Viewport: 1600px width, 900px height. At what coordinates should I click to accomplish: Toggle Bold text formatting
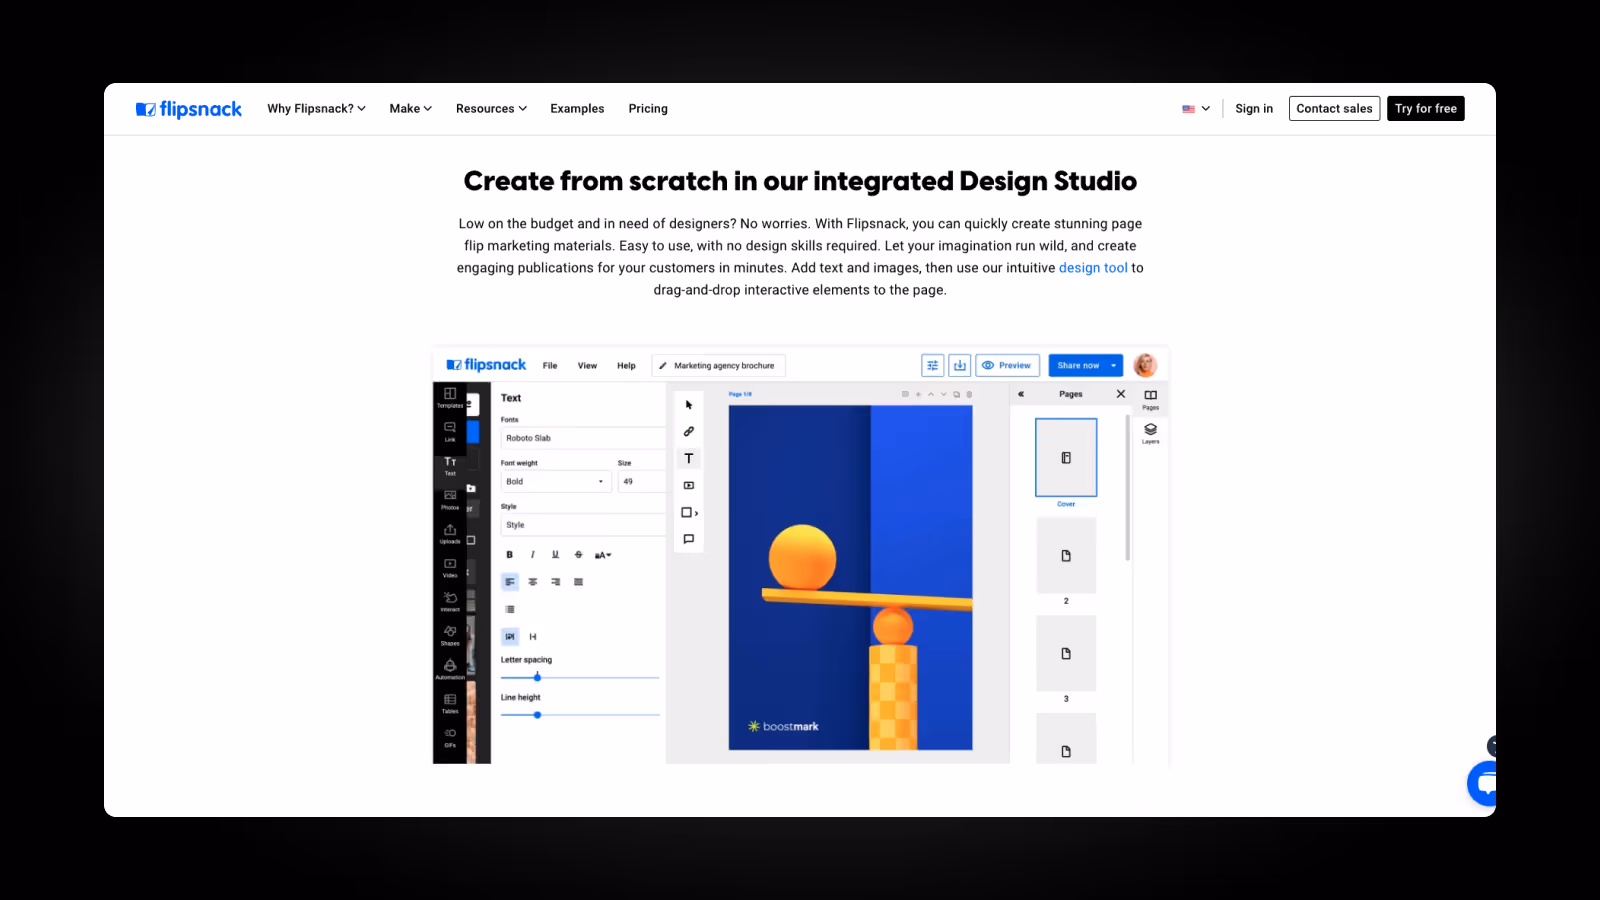(x=510, y=555)
